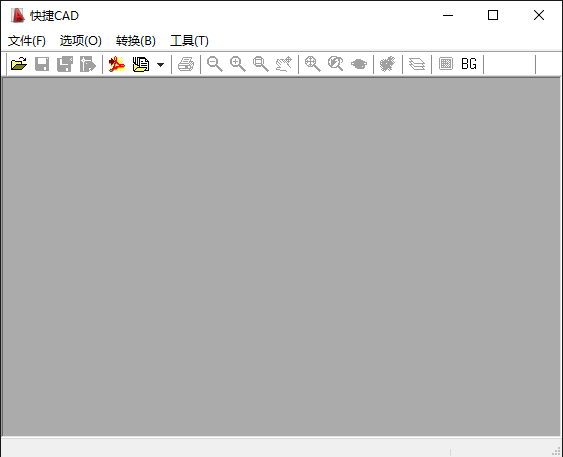This screenshot has width=563, height=457.
Task: Click the zoom window magnifier icon
Action: [x=261, y=64]
